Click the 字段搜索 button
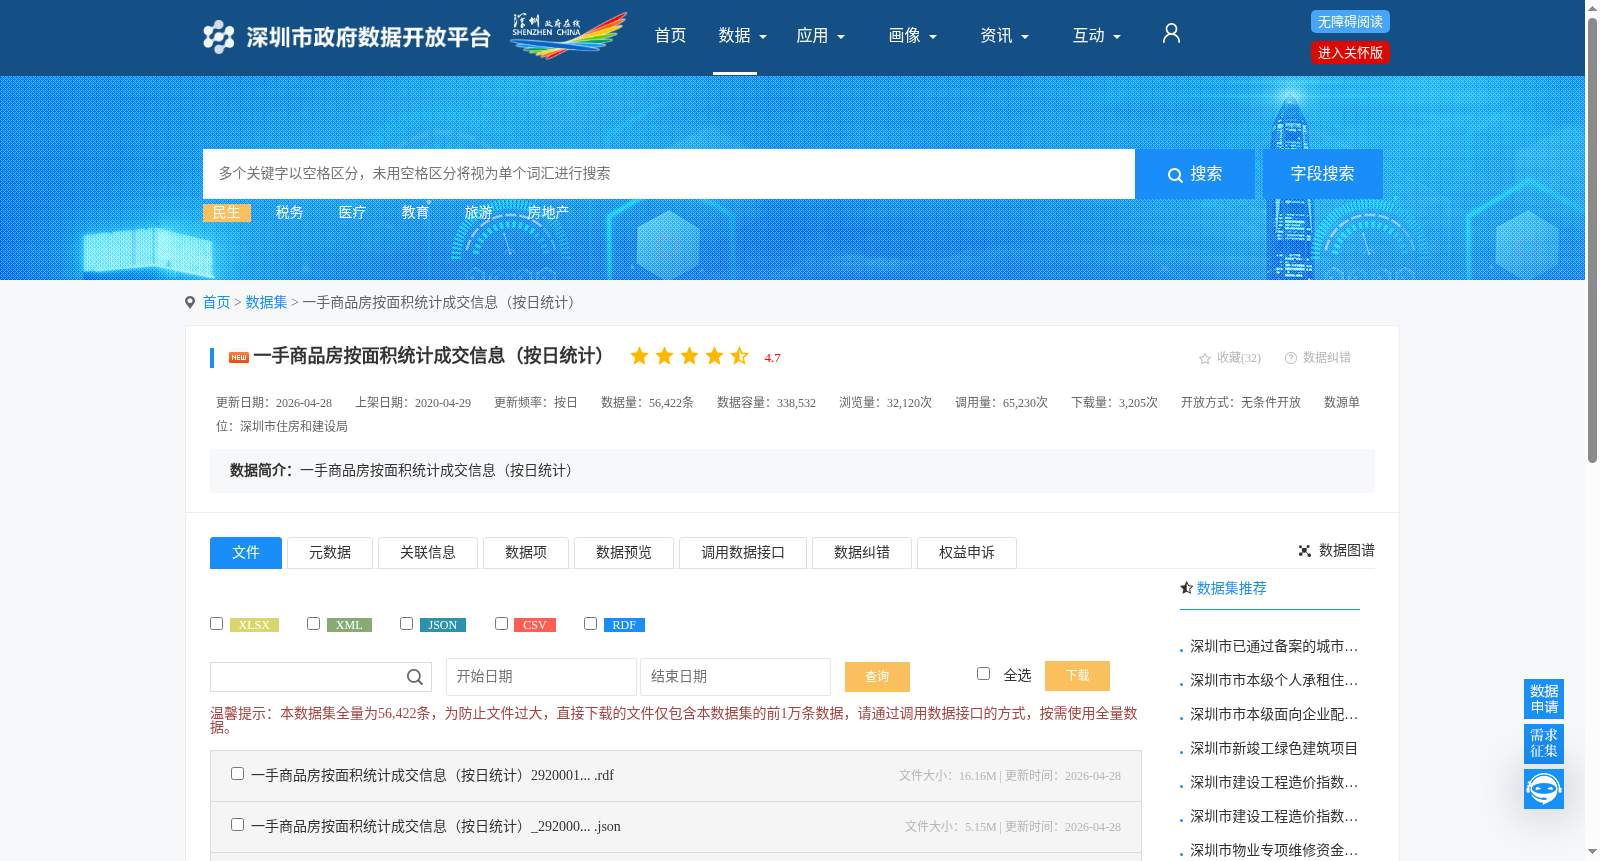This screenshot has height=861, width=1600. pos(1323,174)
